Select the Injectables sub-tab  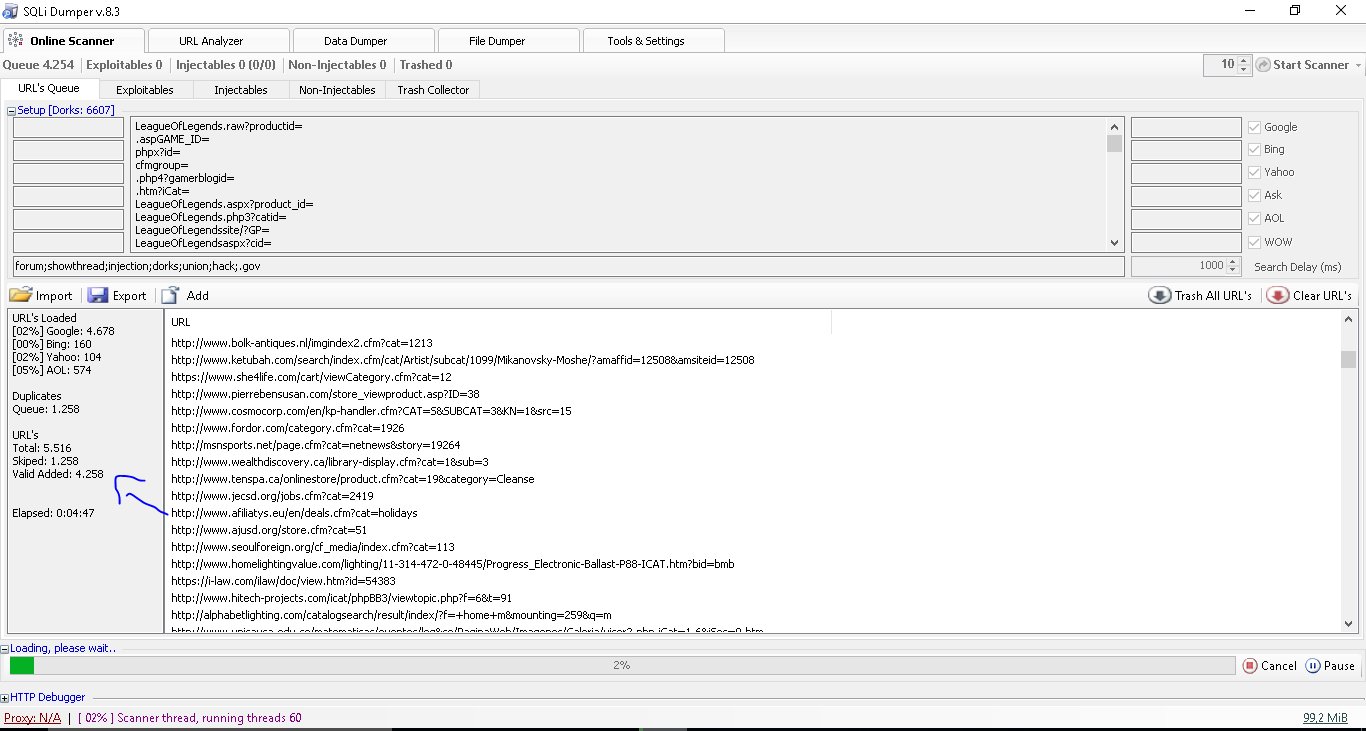[241, 90]
